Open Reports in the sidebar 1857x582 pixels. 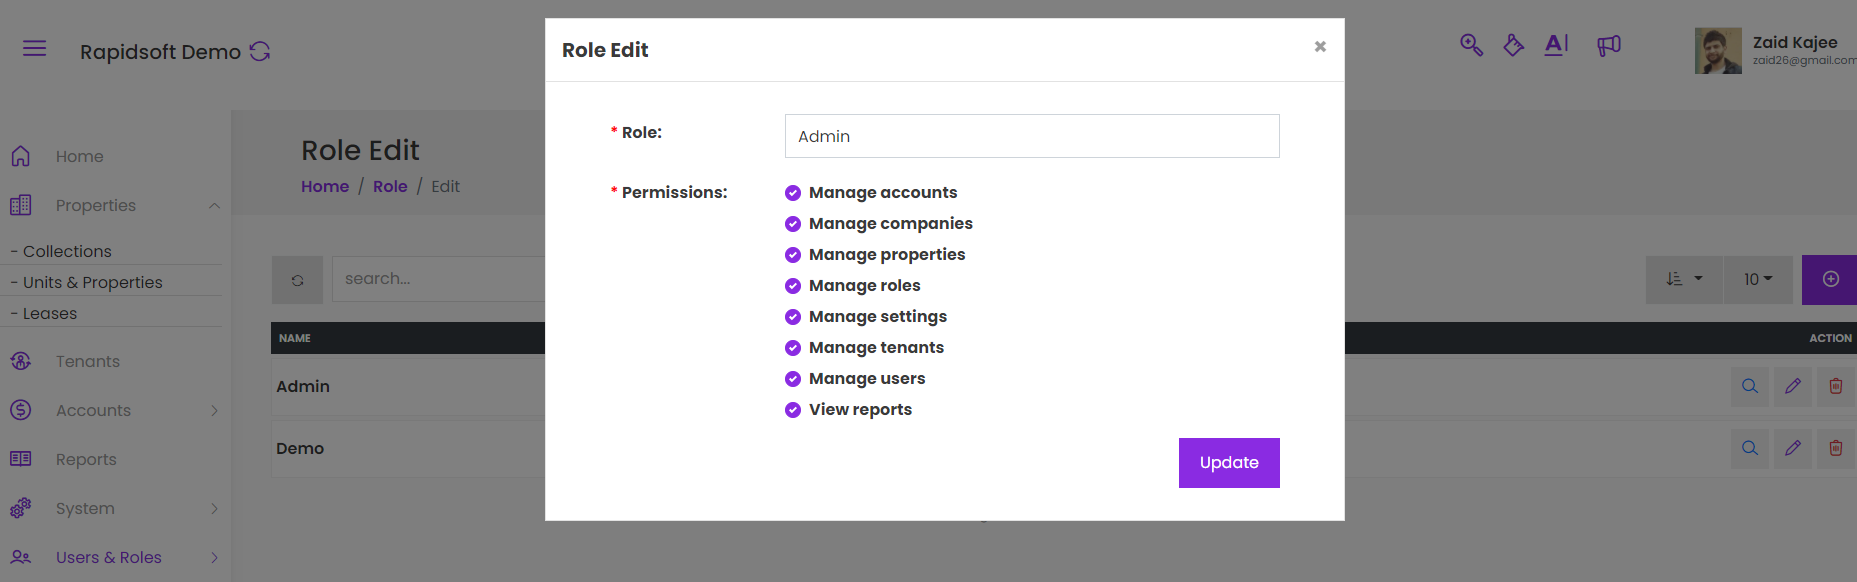[86, 459]
